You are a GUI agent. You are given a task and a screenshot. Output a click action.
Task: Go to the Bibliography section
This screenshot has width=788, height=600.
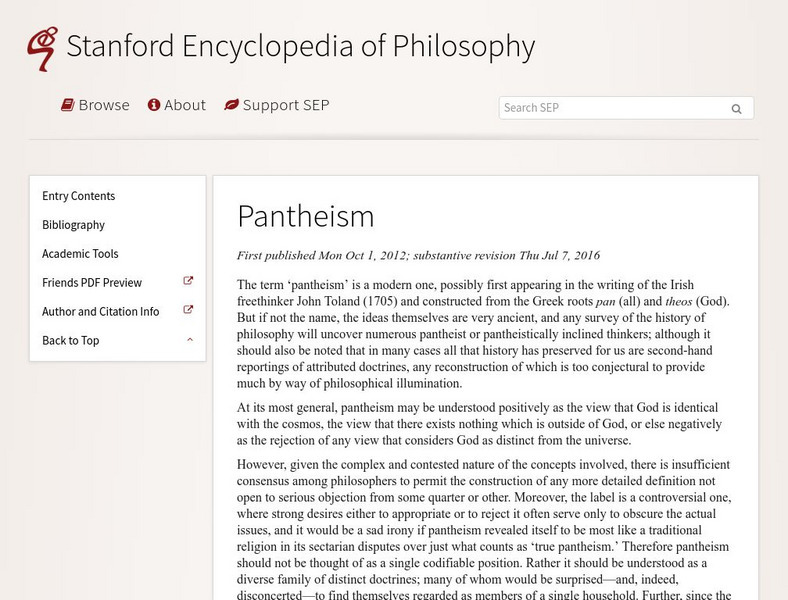73,225
